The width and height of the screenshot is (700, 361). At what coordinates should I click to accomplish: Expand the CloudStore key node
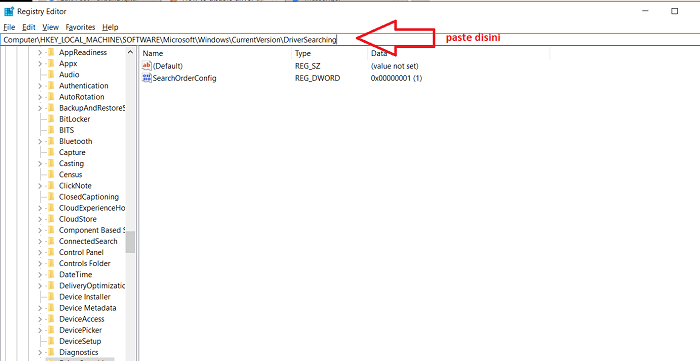click(x=40, y=219)
